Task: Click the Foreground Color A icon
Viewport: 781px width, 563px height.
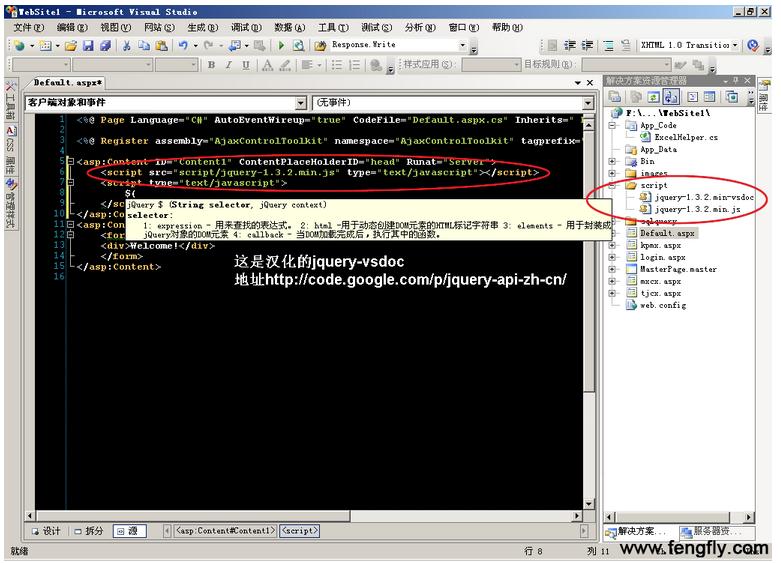Action: click(267, 65)
